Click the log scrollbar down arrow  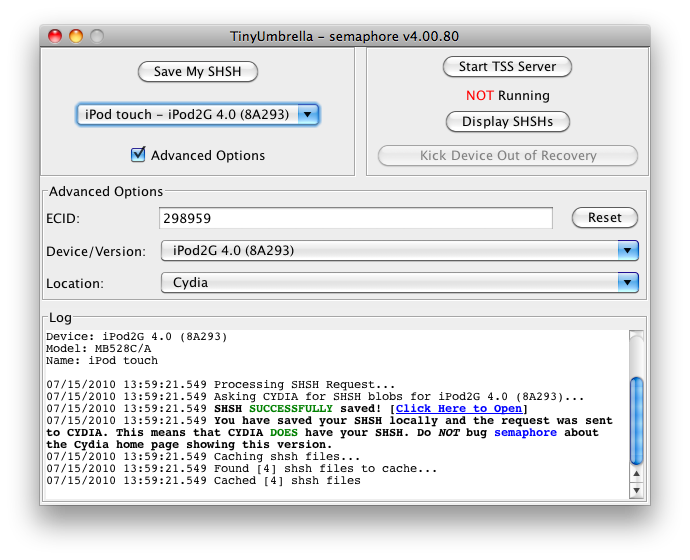tap(636, 490)
